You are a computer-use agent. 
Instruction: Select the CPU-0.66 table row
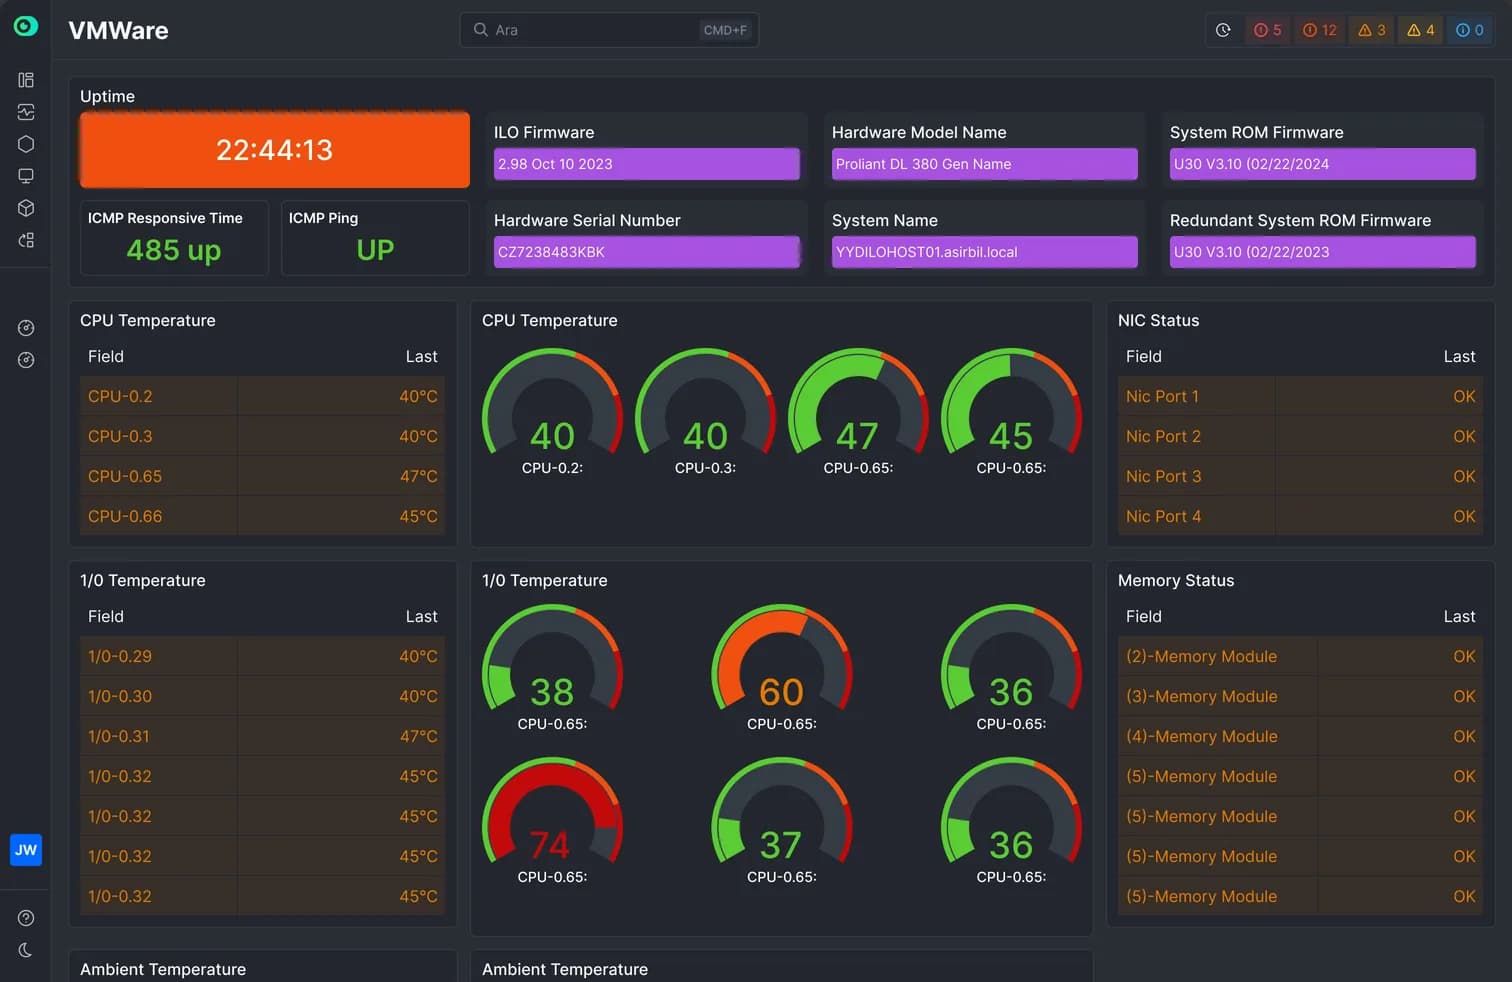point(262,516)
